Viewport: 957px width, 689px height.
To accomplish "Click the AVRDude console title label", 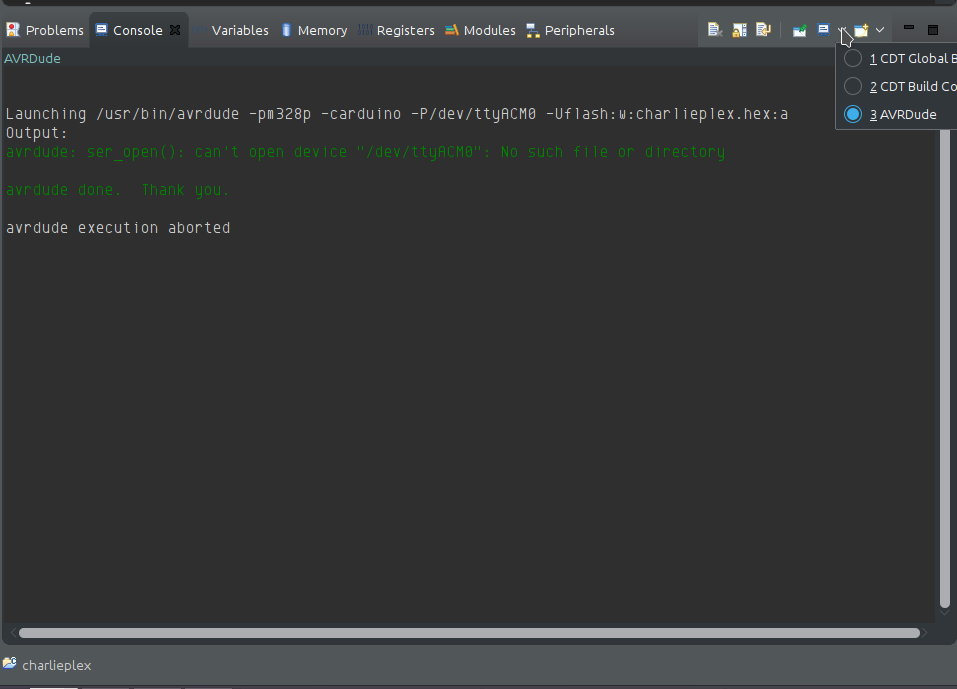I will coord(32,59).
